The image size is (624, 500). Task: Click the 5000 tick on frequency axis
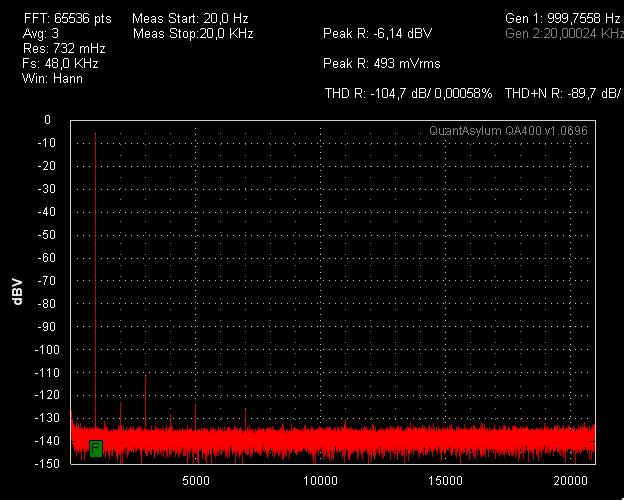pos(196,480)
